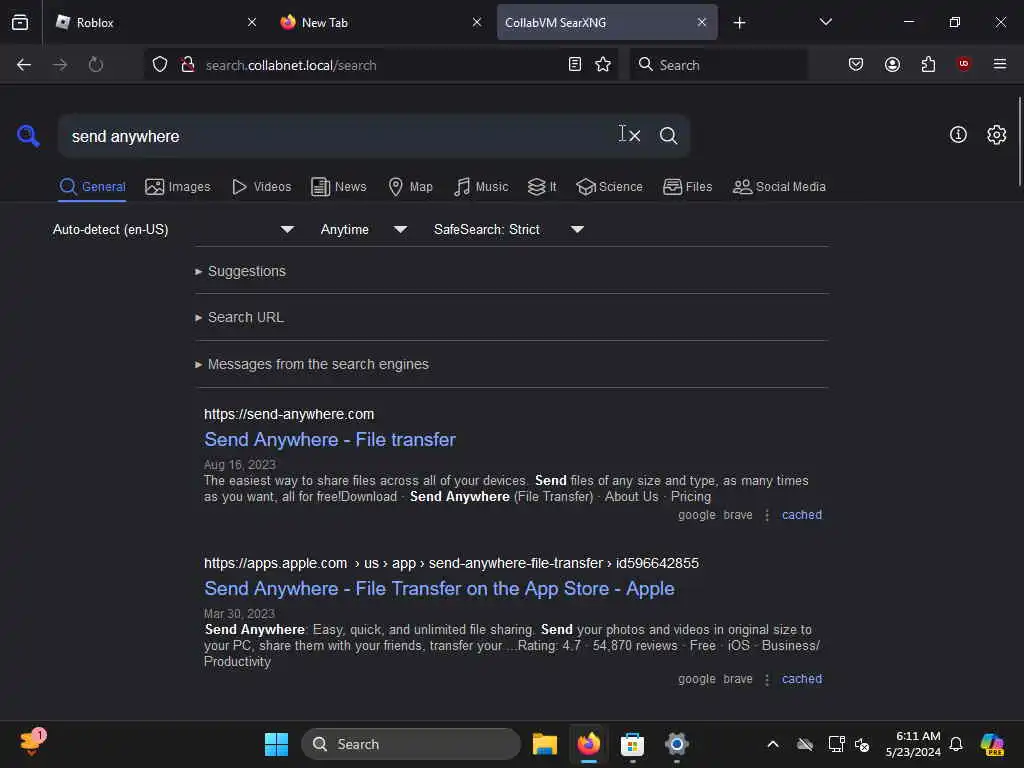
Task: Expand the Suggestions section
Action: click(240, 271)
